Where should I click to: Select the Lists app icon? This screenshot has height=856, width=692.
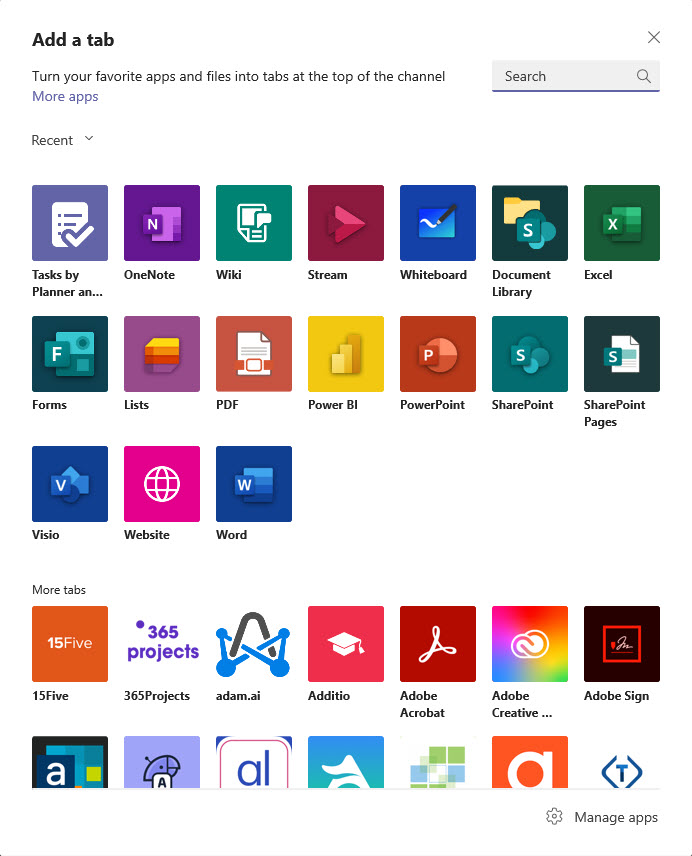click(162, 354)
